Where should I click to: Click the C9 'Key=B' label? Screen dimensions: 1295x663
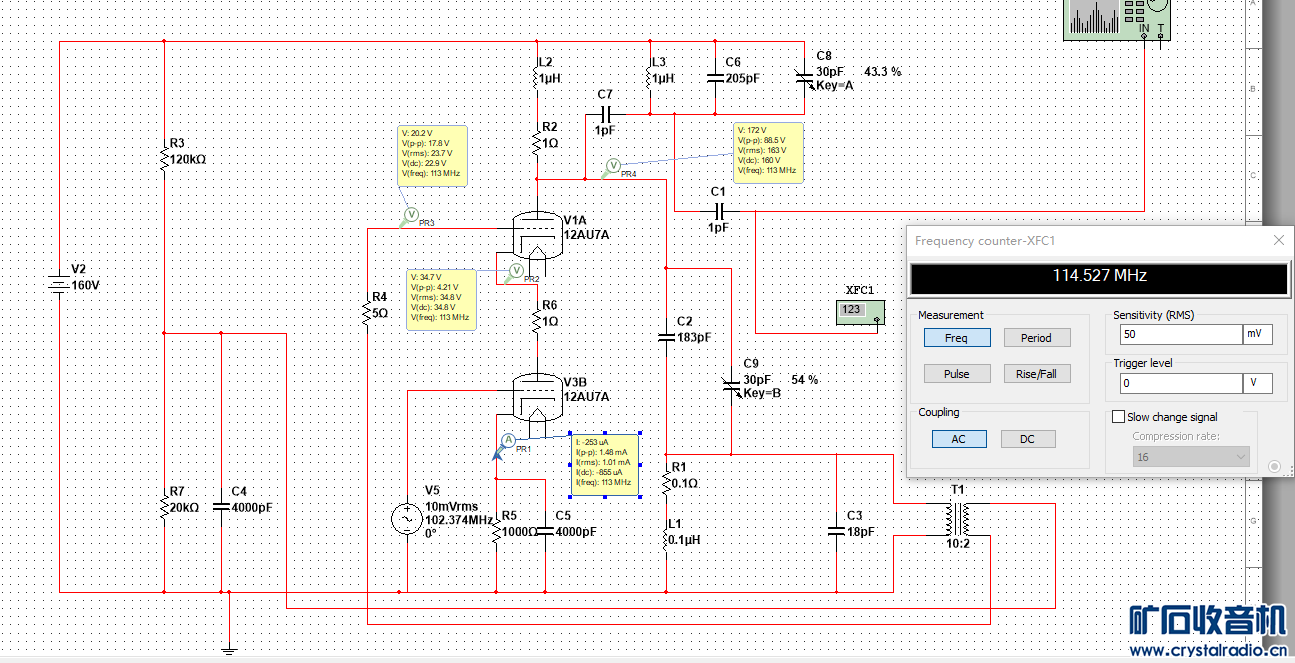(762, 393)
